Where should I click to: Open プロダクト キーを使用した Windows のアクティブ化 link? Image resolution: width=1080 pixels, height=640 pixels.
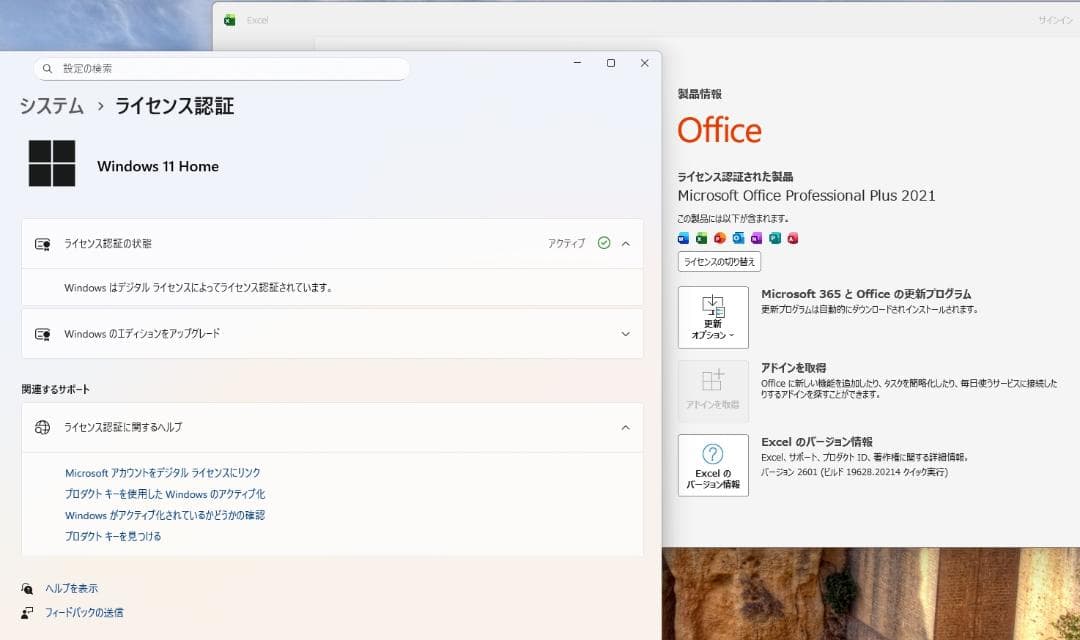pos(165,494)
